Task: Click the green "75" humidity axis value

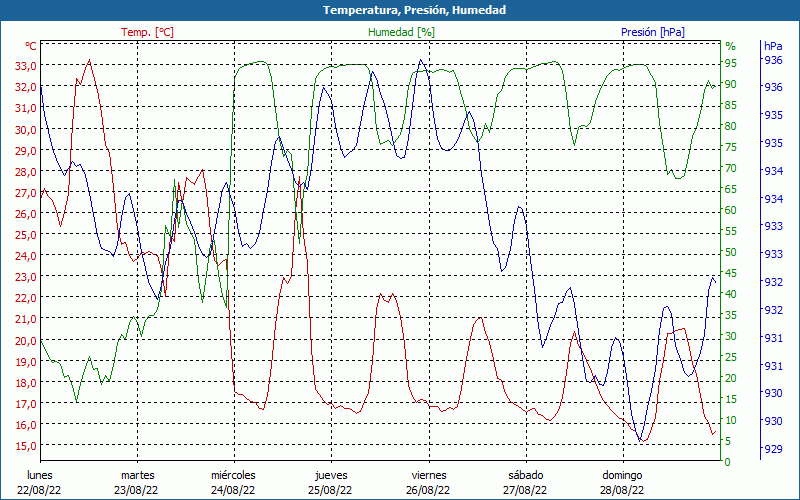Action: click(x=731, y=147)
